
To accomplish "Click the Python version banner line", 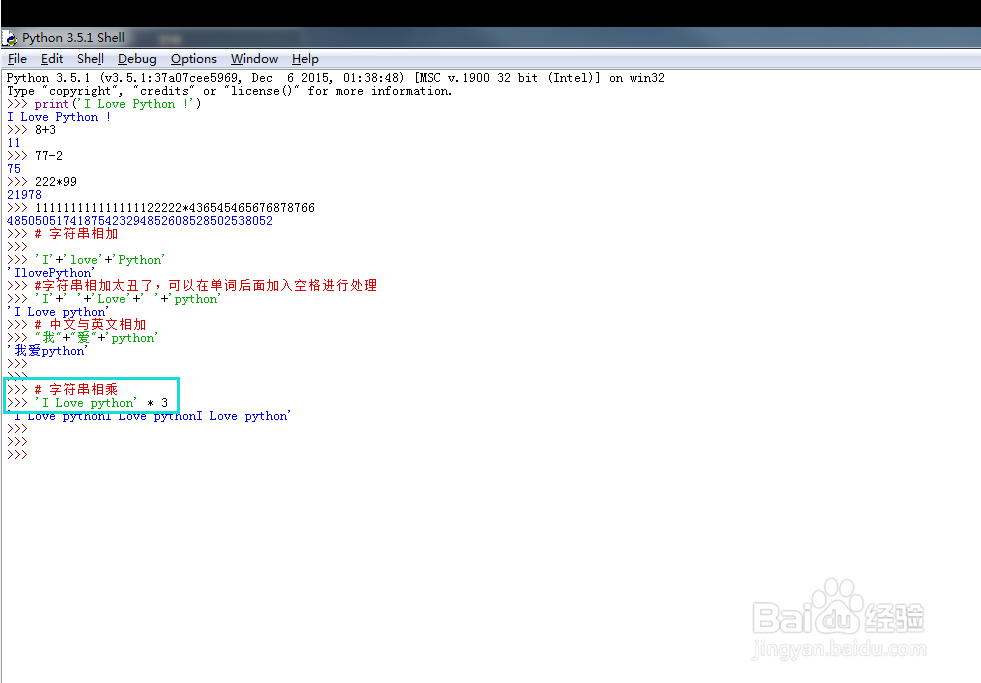I will point(335,78).
